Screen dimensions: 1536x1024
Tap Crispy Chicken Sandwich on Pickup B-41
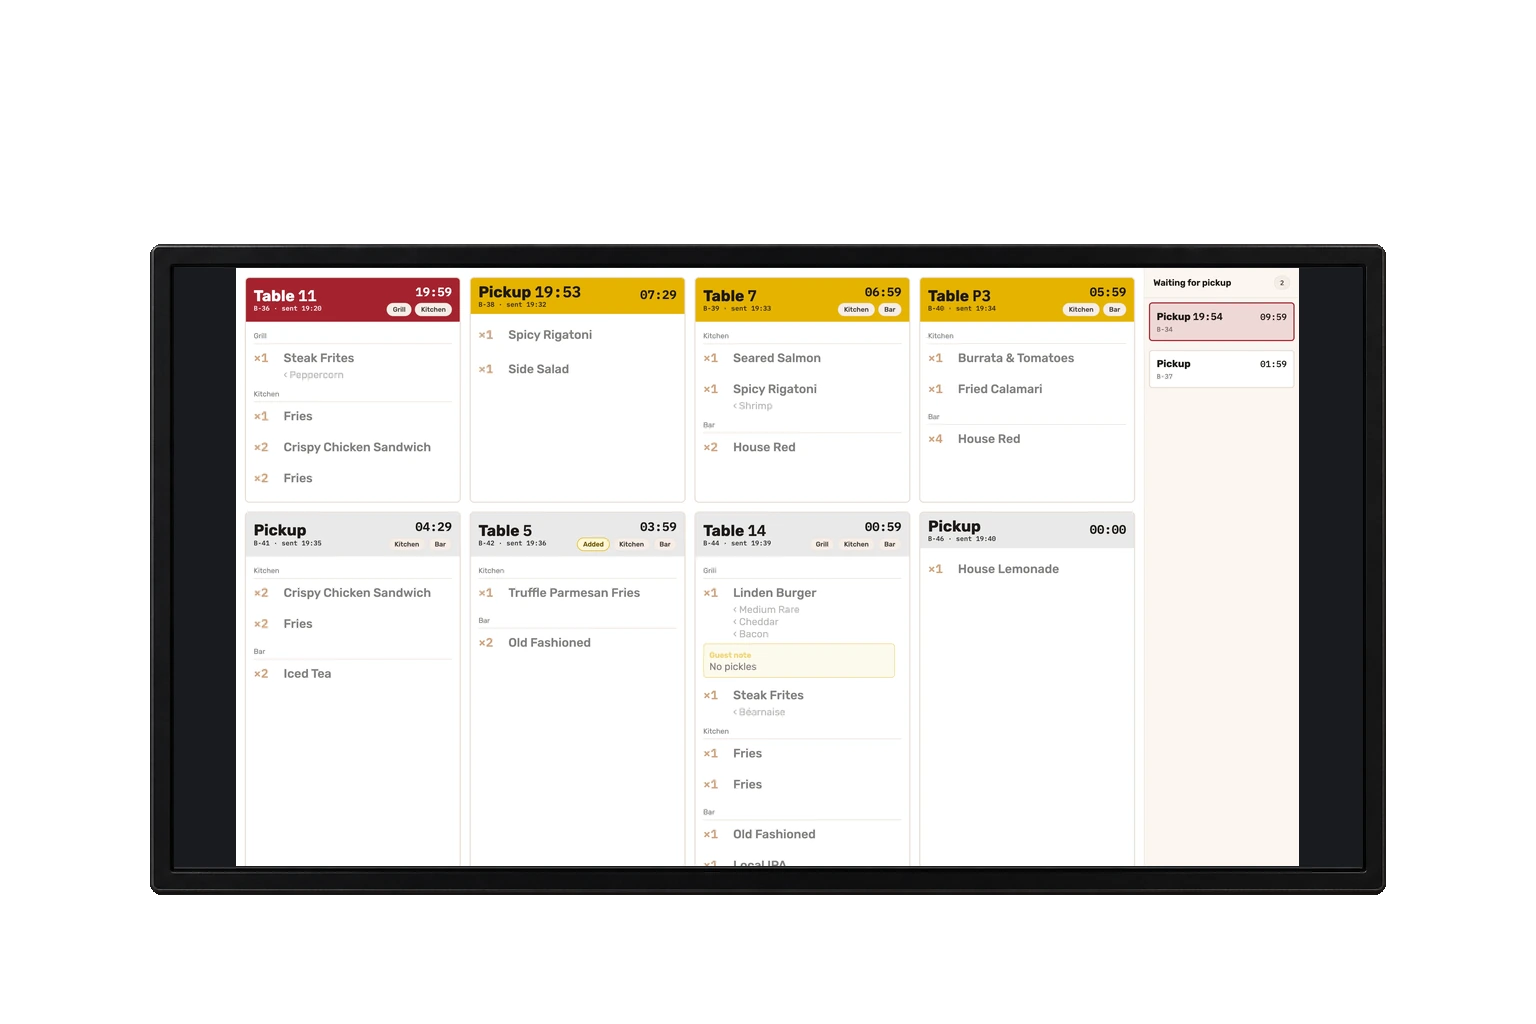point(357,593)
